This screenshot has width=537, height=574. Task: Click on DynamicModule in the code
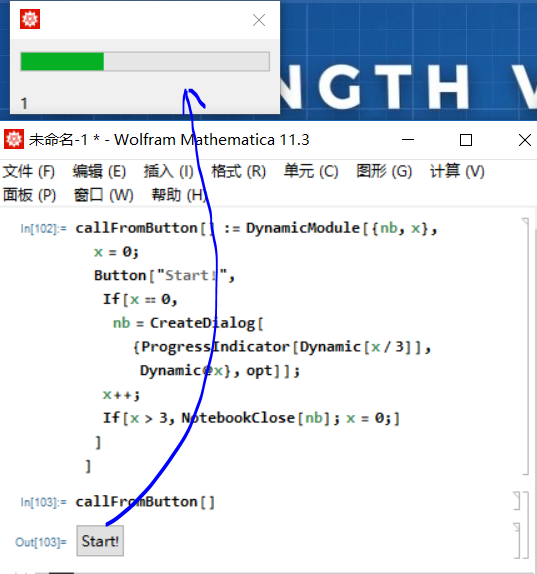[x=303, y=228]
